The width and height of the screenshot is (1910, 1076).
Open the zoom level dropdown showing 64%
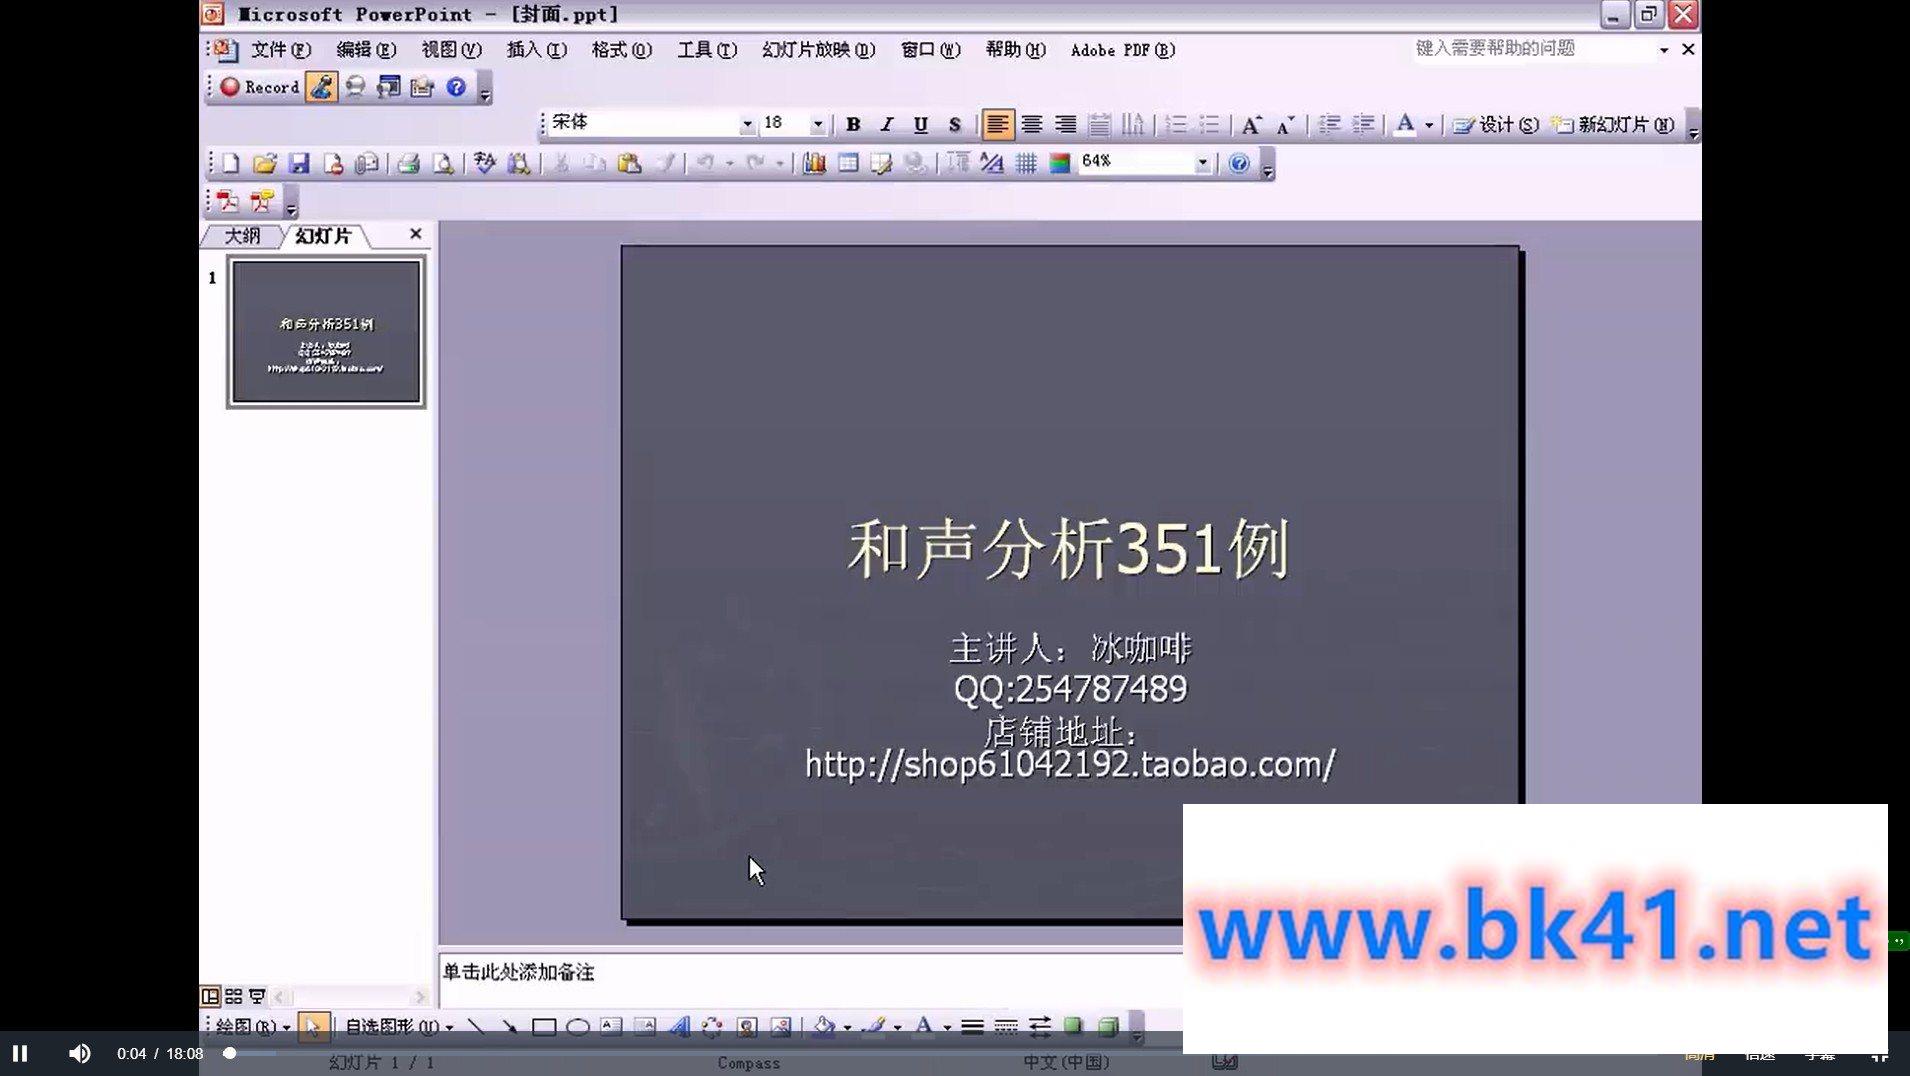tap(1202, 162)
